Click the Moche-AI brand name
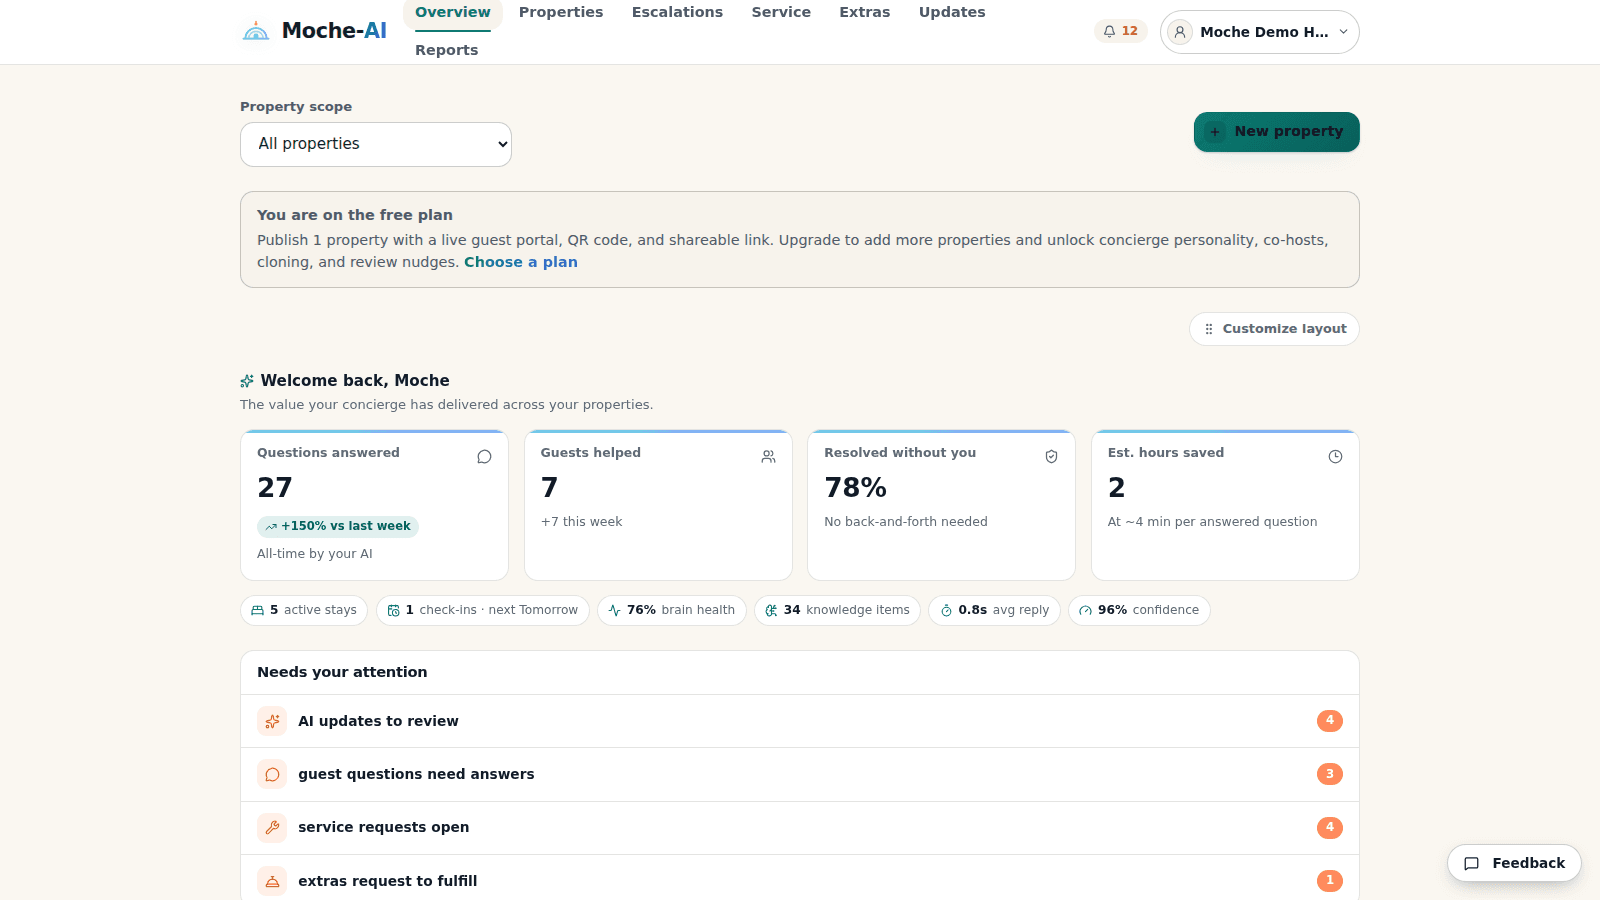The width and height of the screenshot is (1600, 900). (x=334, y=31)
